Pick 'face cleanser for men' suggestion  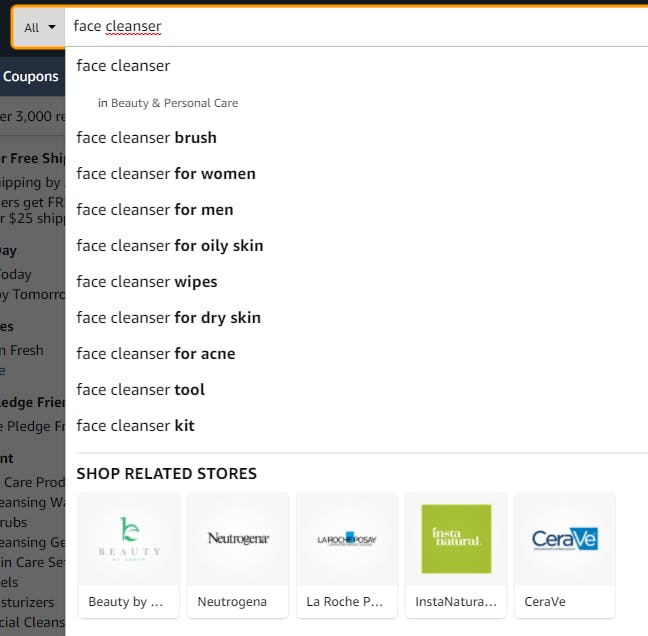155,210
